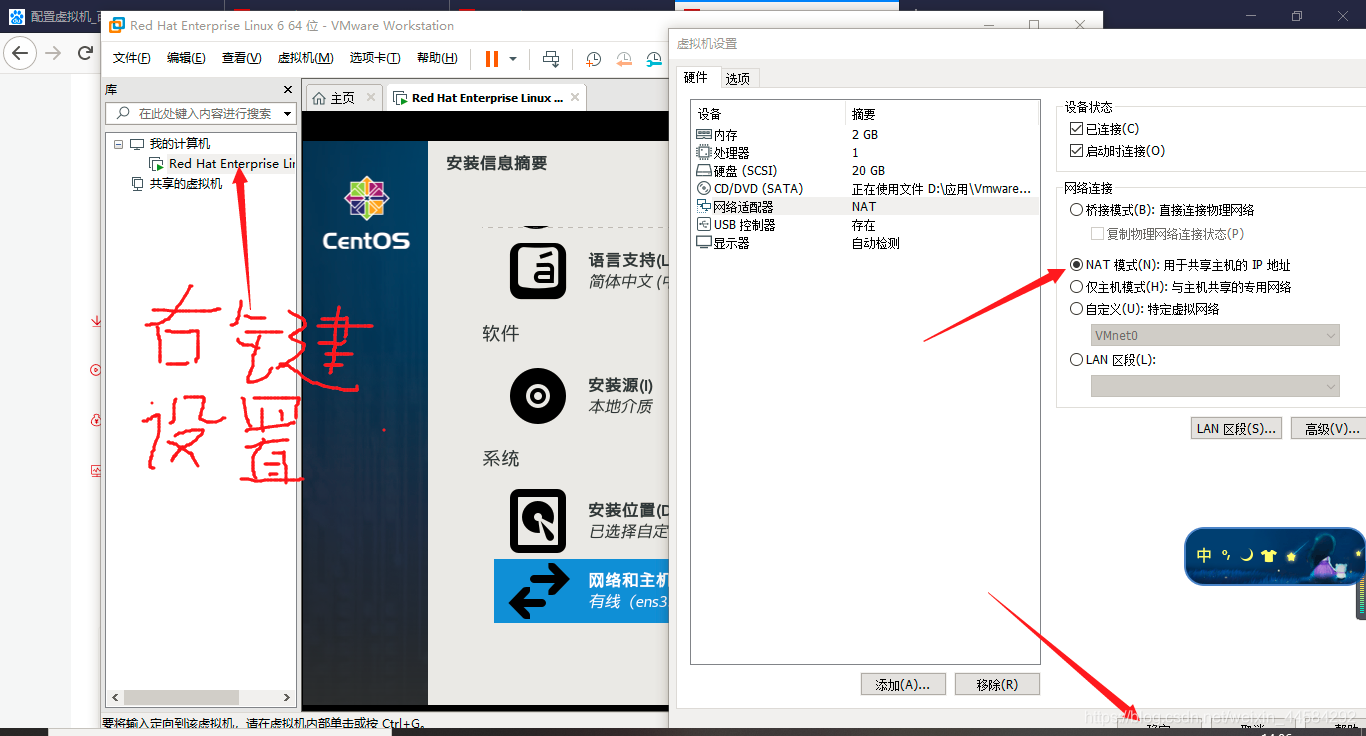Click library scrollbar left arrow
This screenshot has height=736, width=1366.
click(115, 698)
